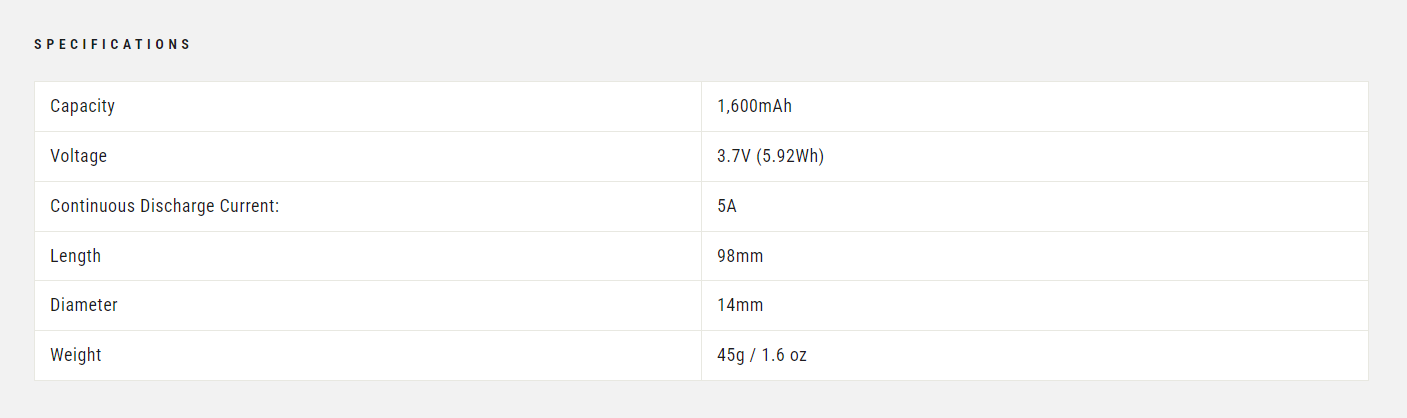Select the Diameter label cell
The image size is (1407, 418).
(x=368, y=305)
